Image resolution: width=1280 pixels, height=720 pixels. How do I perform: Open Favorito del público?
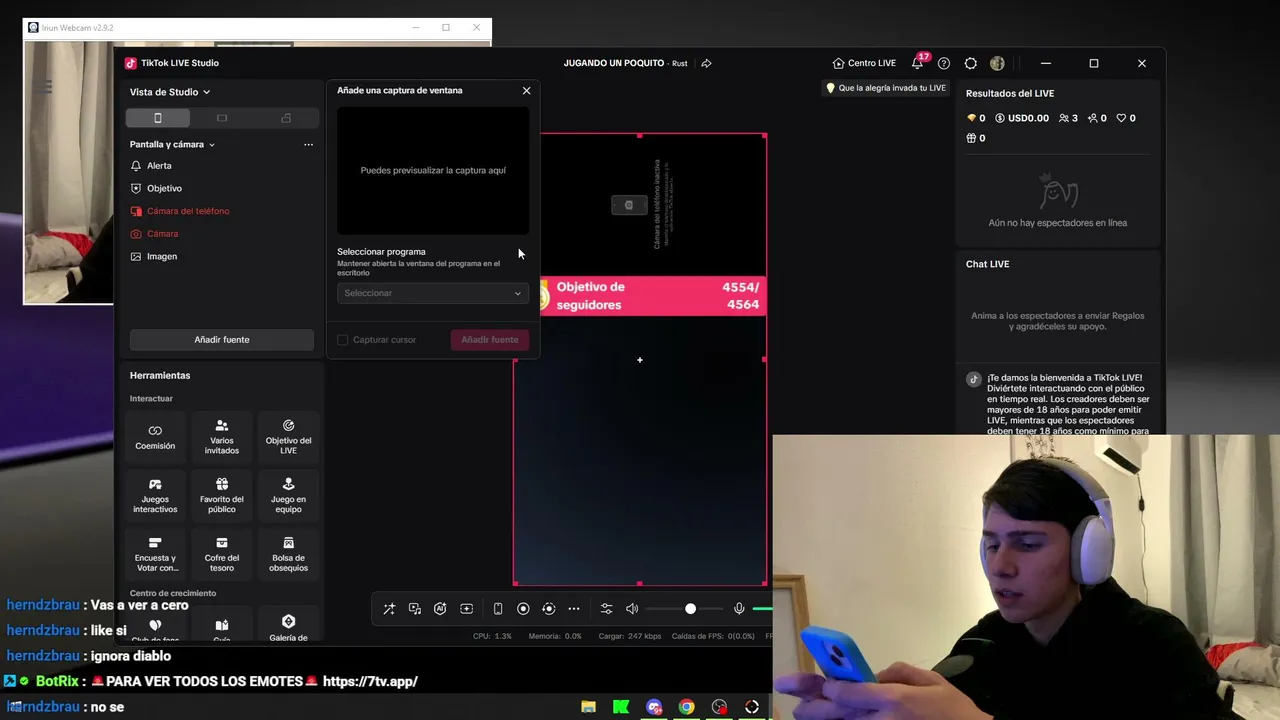click(x=222, y=496)
